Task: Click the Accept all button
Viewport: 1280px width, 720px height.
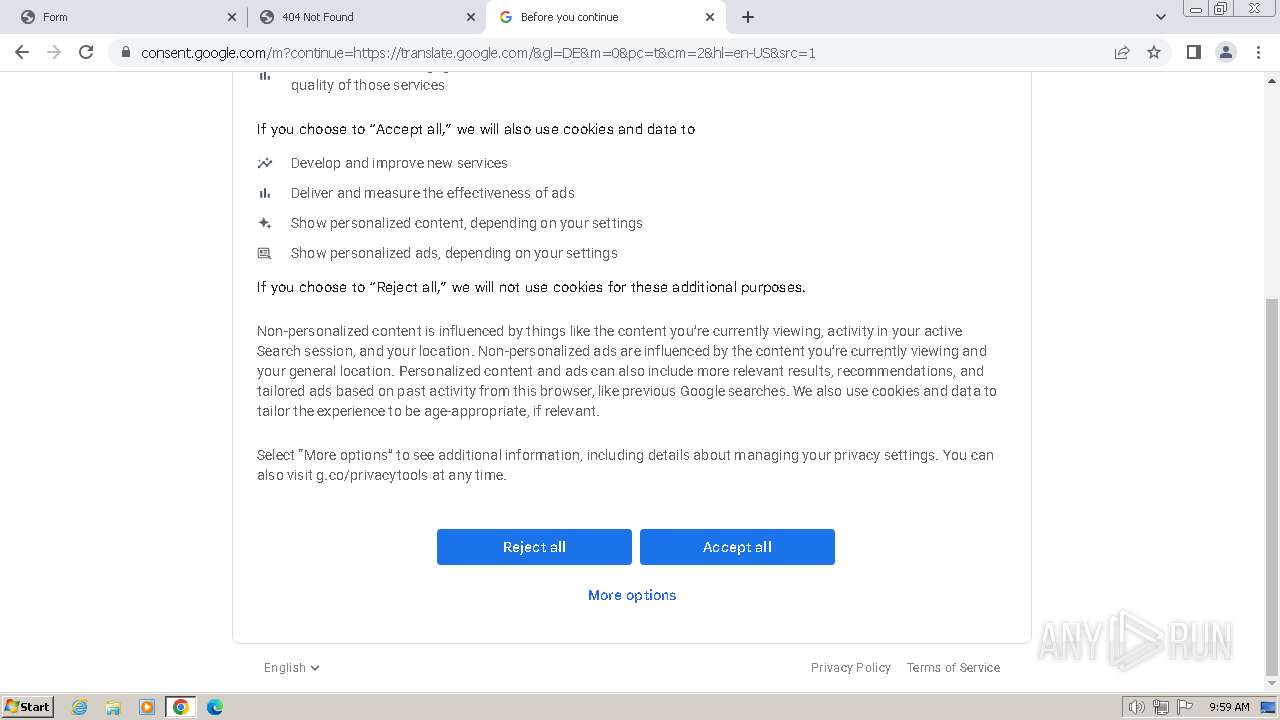Action: coord(737,547)
